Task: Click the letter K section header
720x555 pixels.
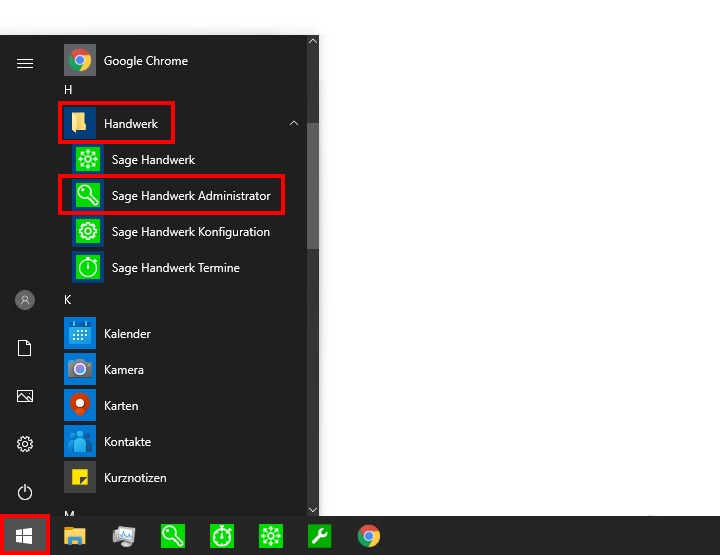Action: point(68,299)
